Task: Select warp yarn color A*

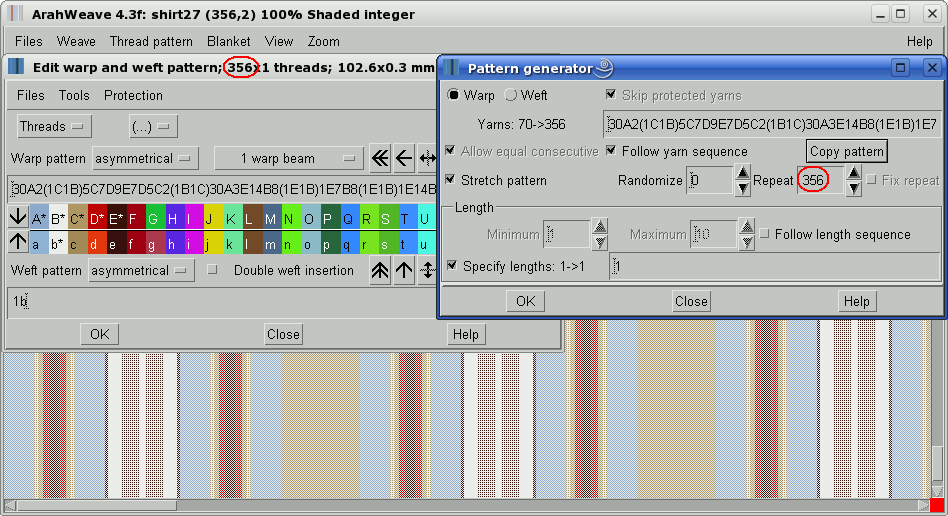Action: (x=39, y=218)
